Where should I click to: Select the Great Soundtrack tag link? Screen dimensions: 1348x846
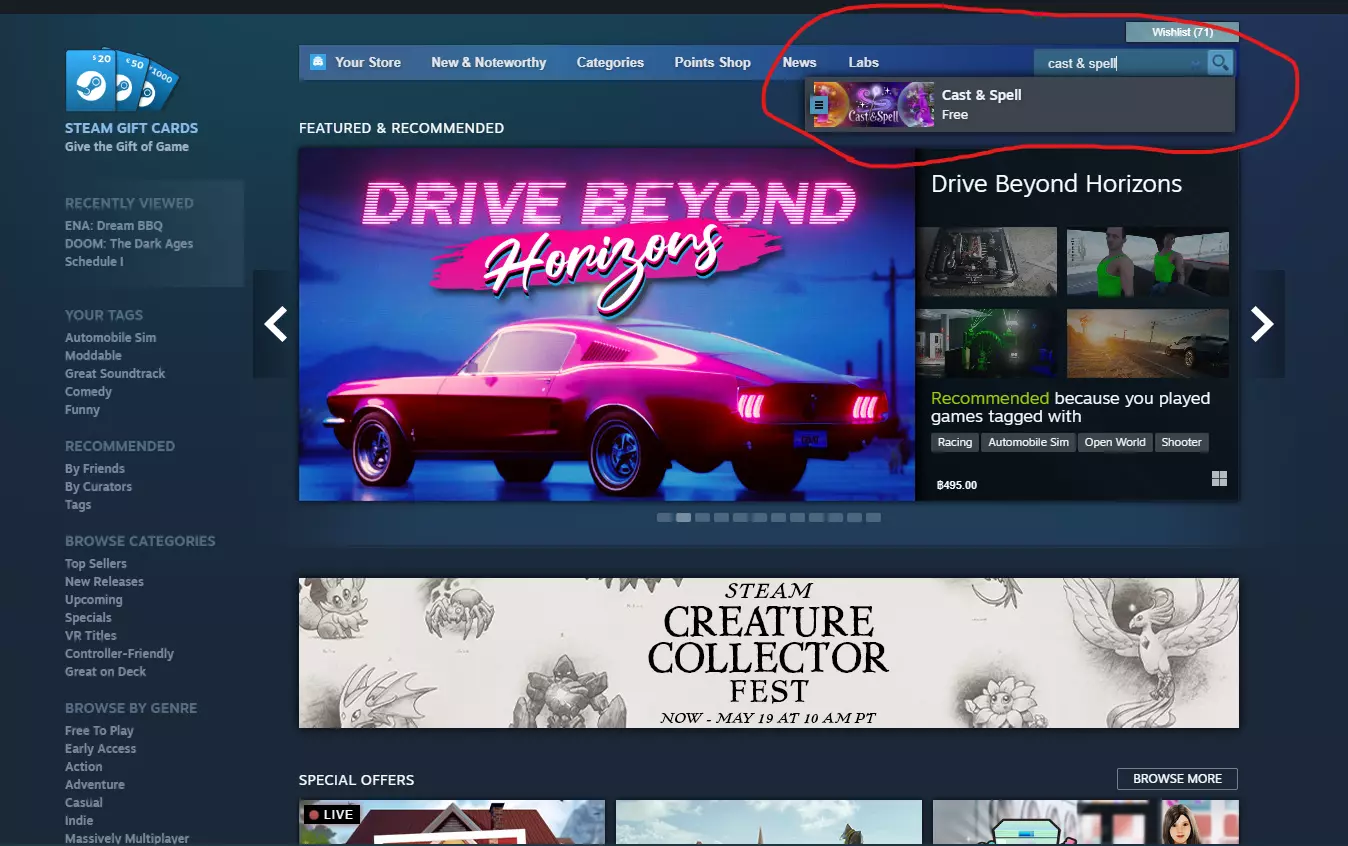coord(115,374)
